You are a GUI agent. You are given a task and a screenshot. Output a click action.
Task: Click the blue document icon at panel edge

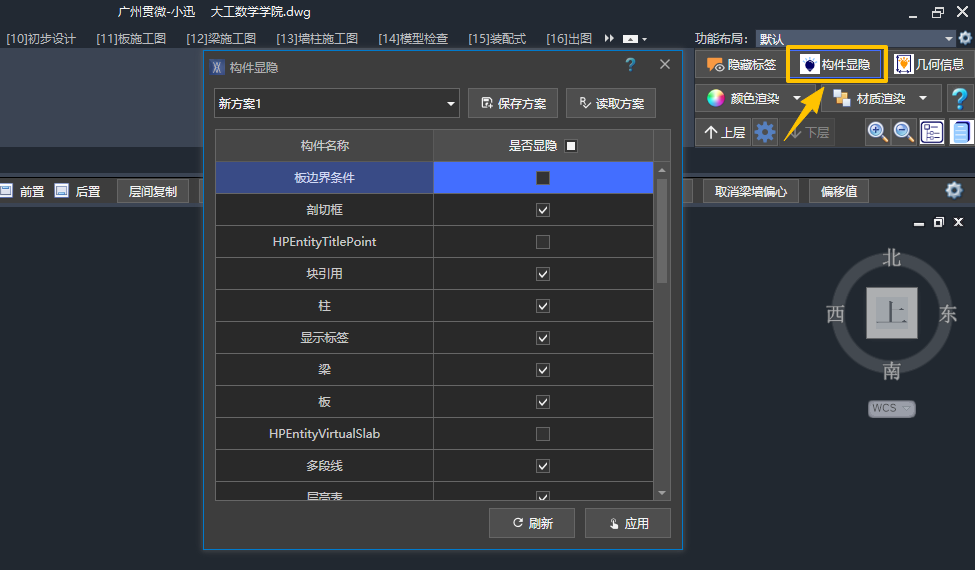[x=961, y=132]
